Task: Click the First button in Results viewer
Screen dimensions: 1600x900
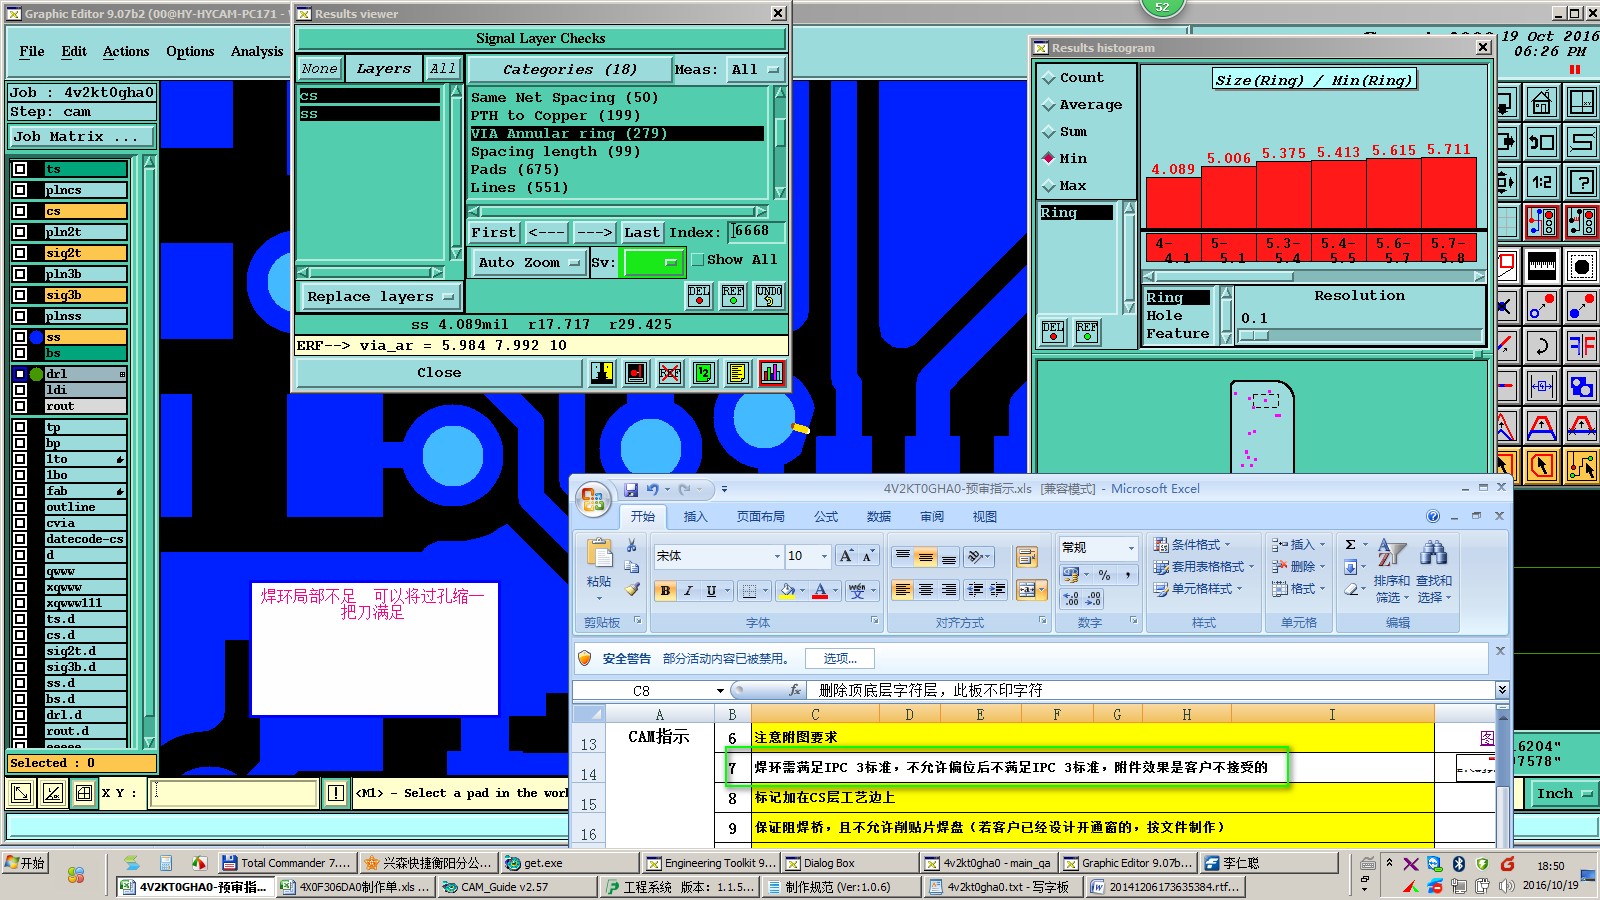Action: (494, 232)
